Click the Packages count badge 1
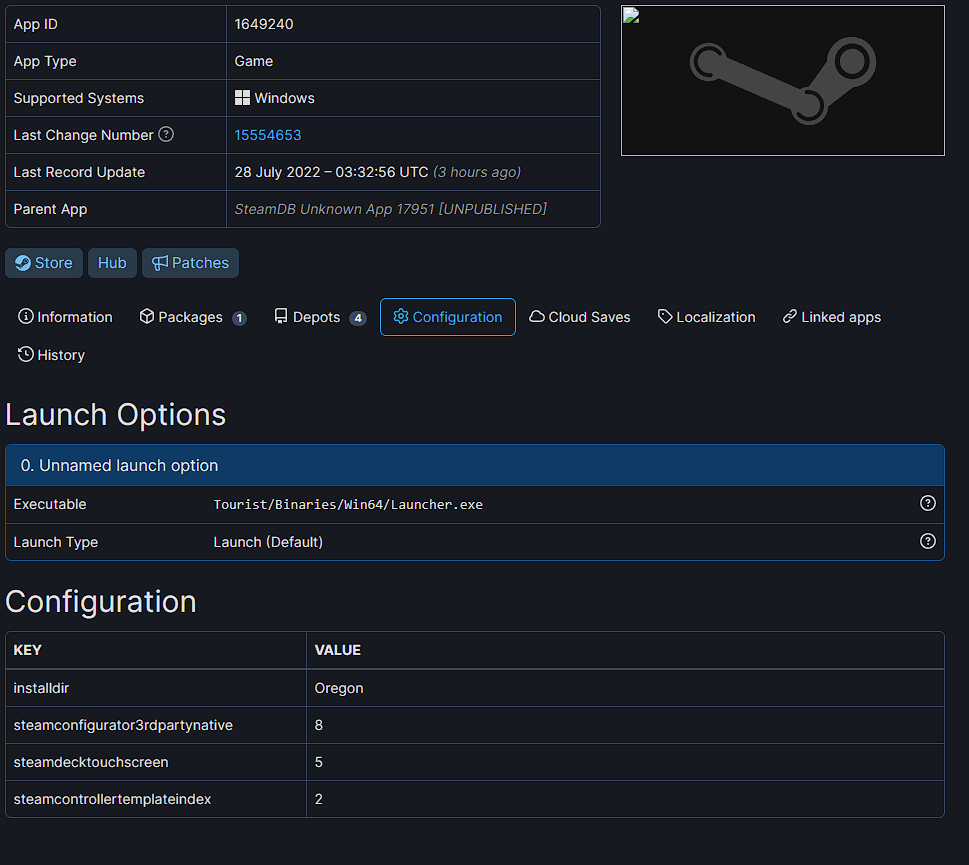The height and width of the screenshot is (865, 969). click(x=239, y=318)
